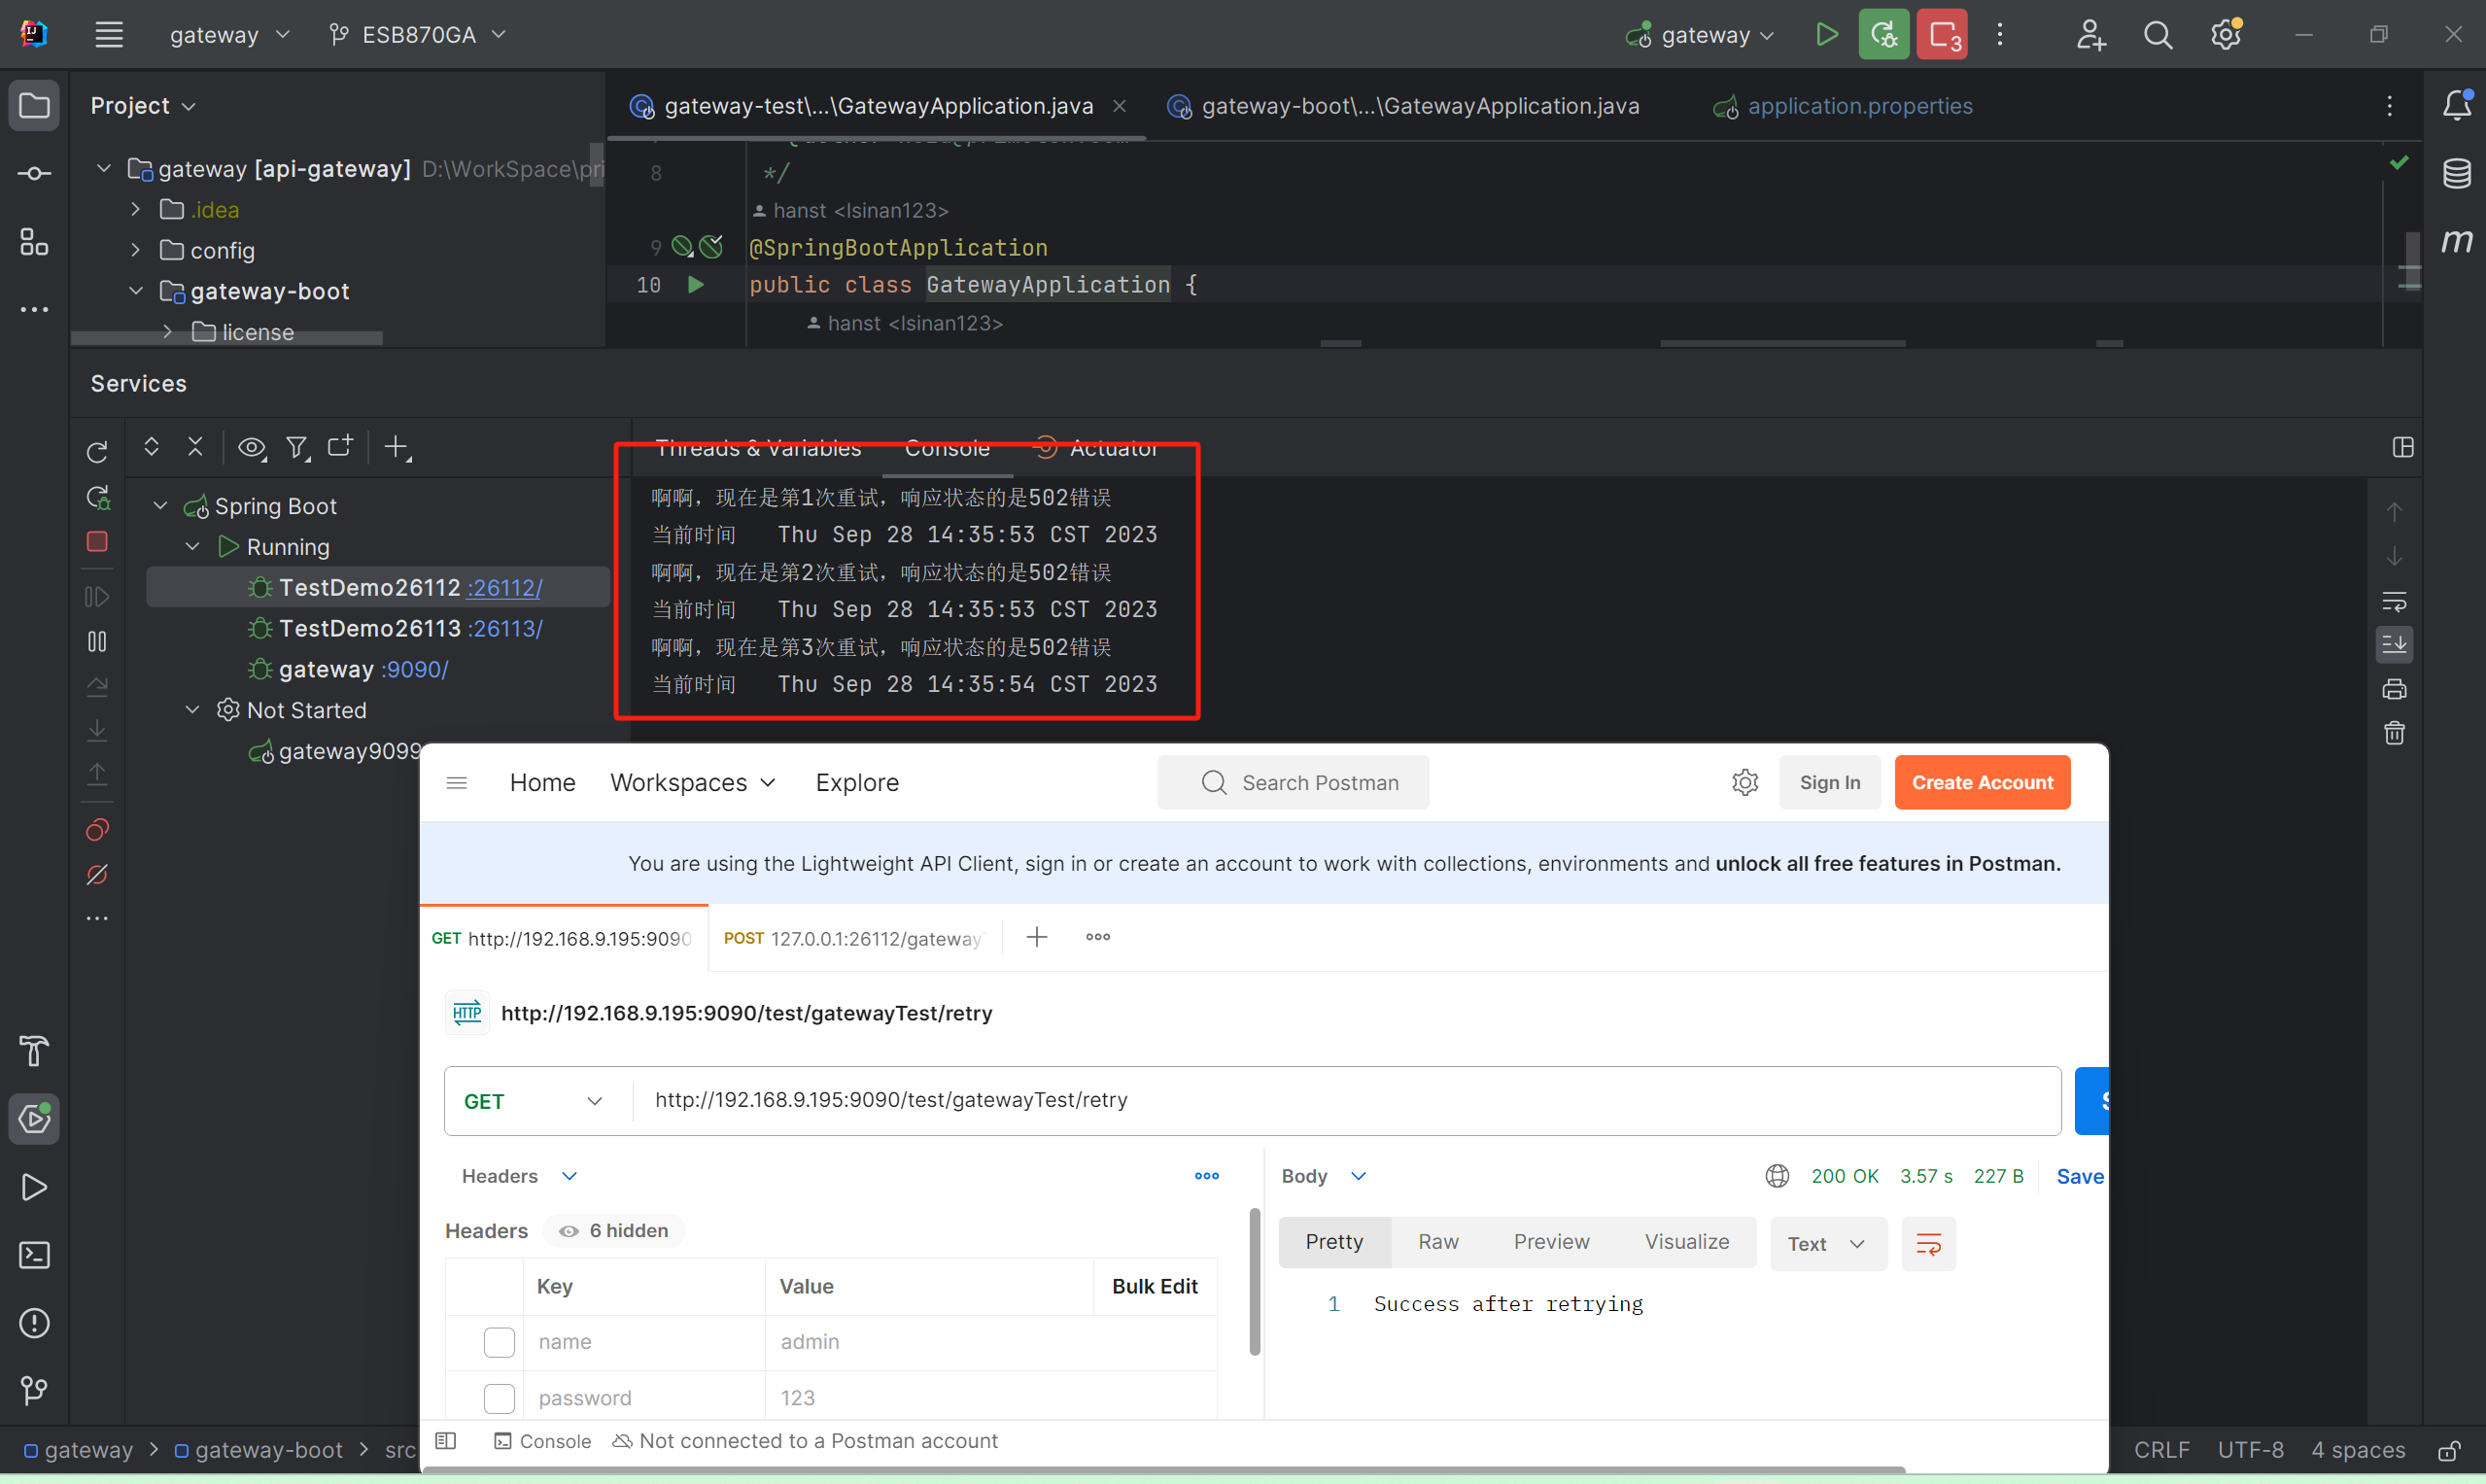2486x1484 pixels.
Task: Click the Debug gateway run icon
Action: 1884,35
